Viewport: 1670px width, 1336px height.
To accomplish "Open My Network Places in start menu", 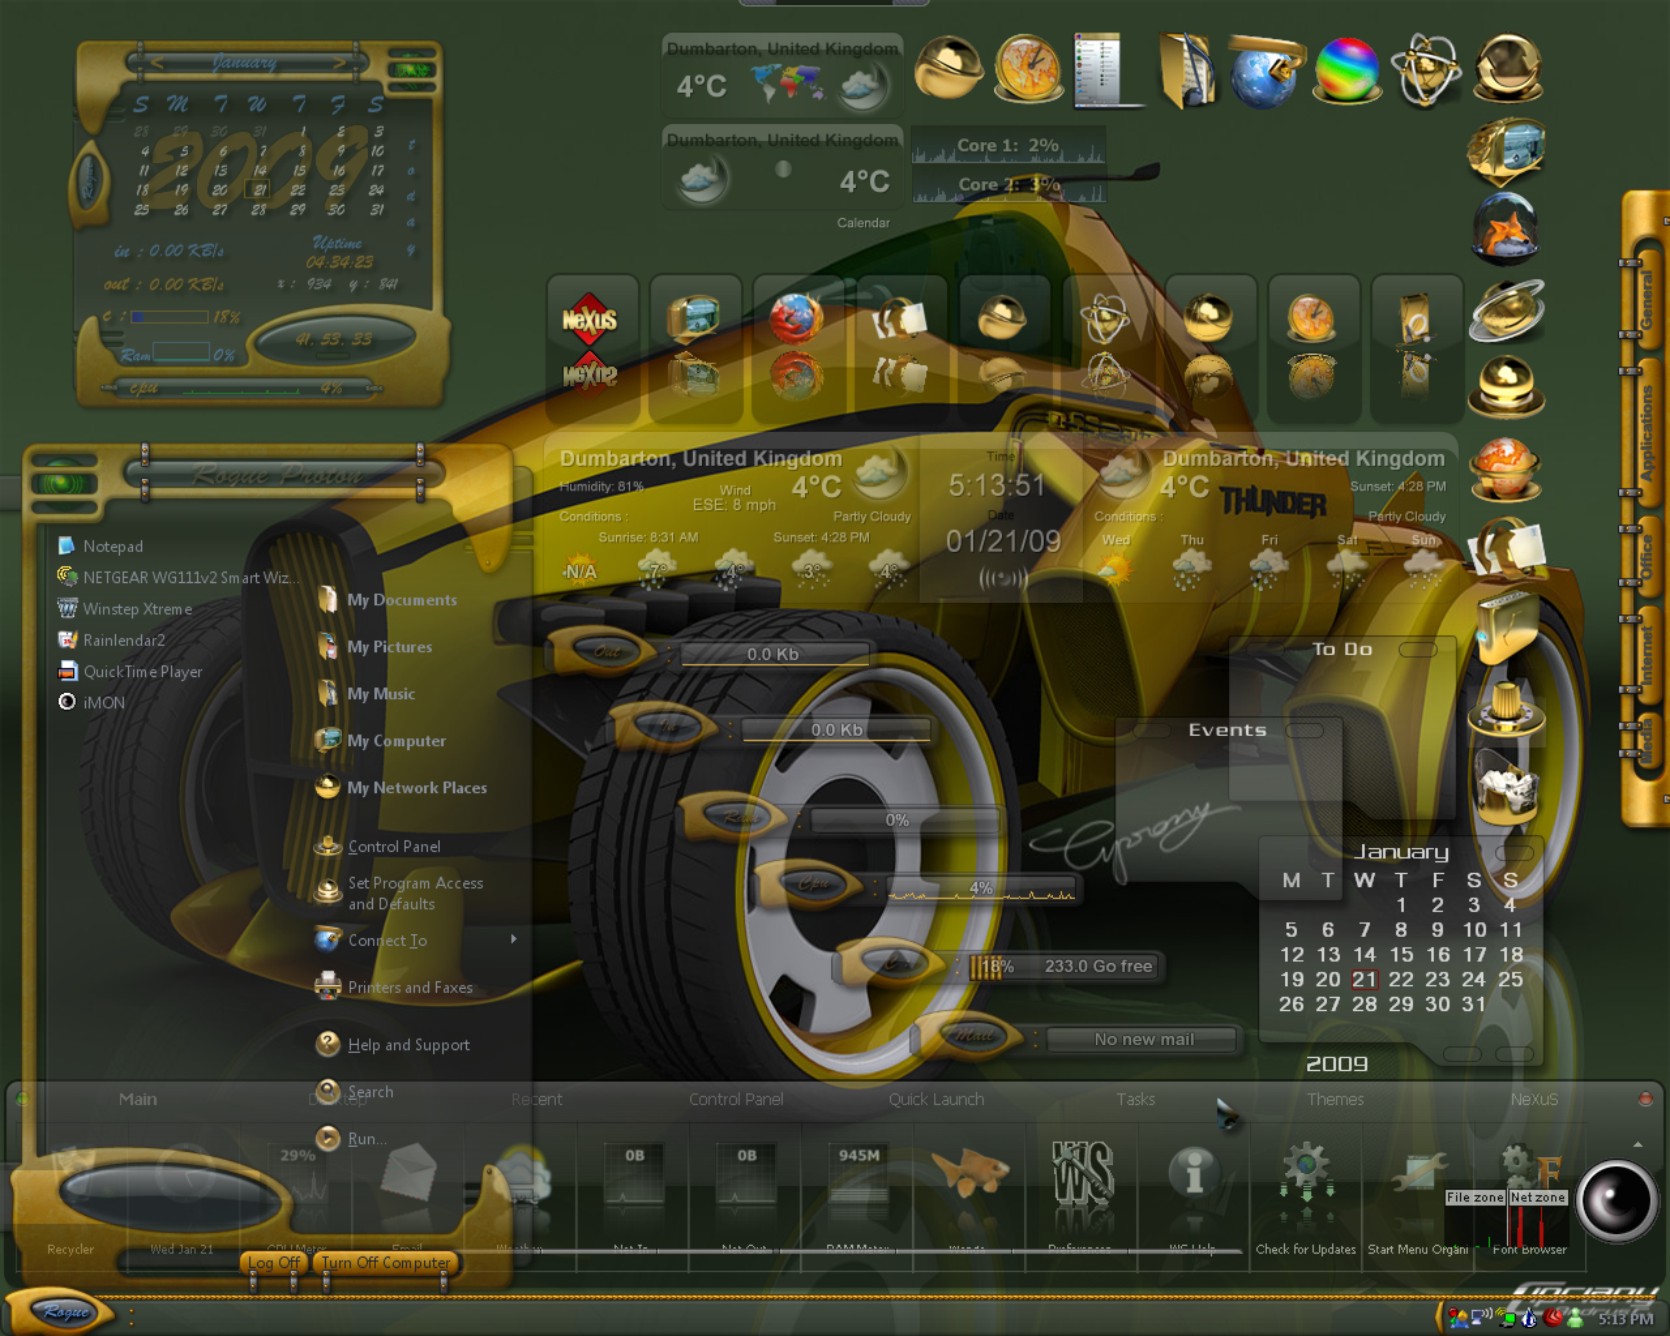I will point(402,788).
